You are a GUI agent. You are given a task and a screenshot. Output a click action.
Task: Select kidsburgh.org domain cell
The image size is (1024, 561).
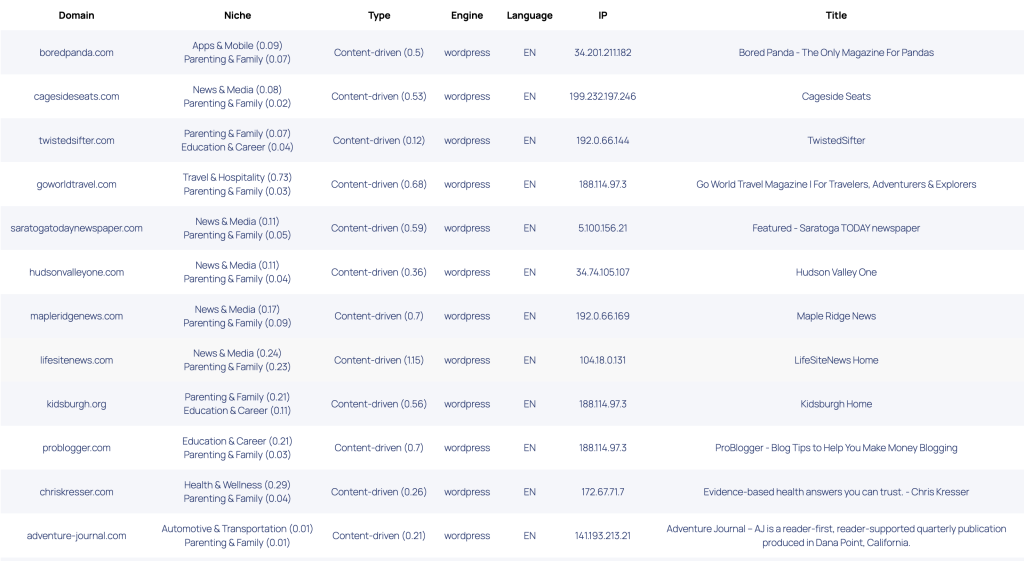(x=76, y=404)
